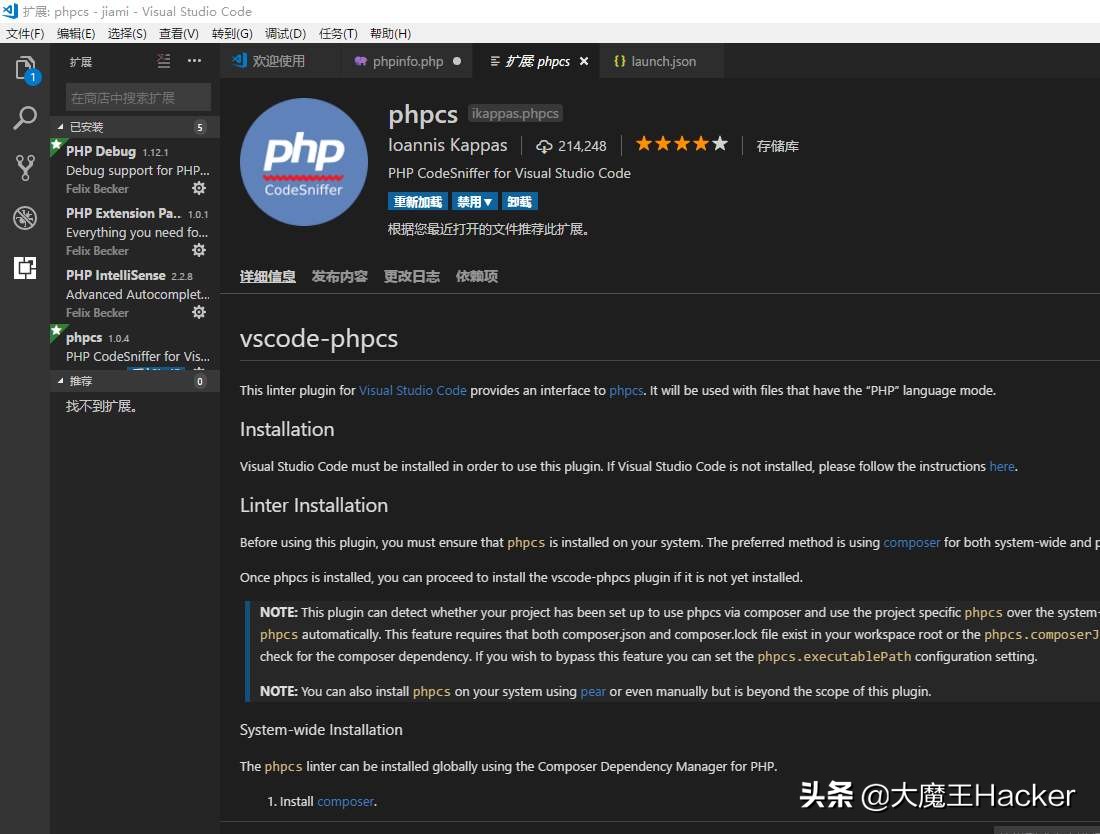
Task: Close the phpcs extension tab
Action: coord(584,61)
